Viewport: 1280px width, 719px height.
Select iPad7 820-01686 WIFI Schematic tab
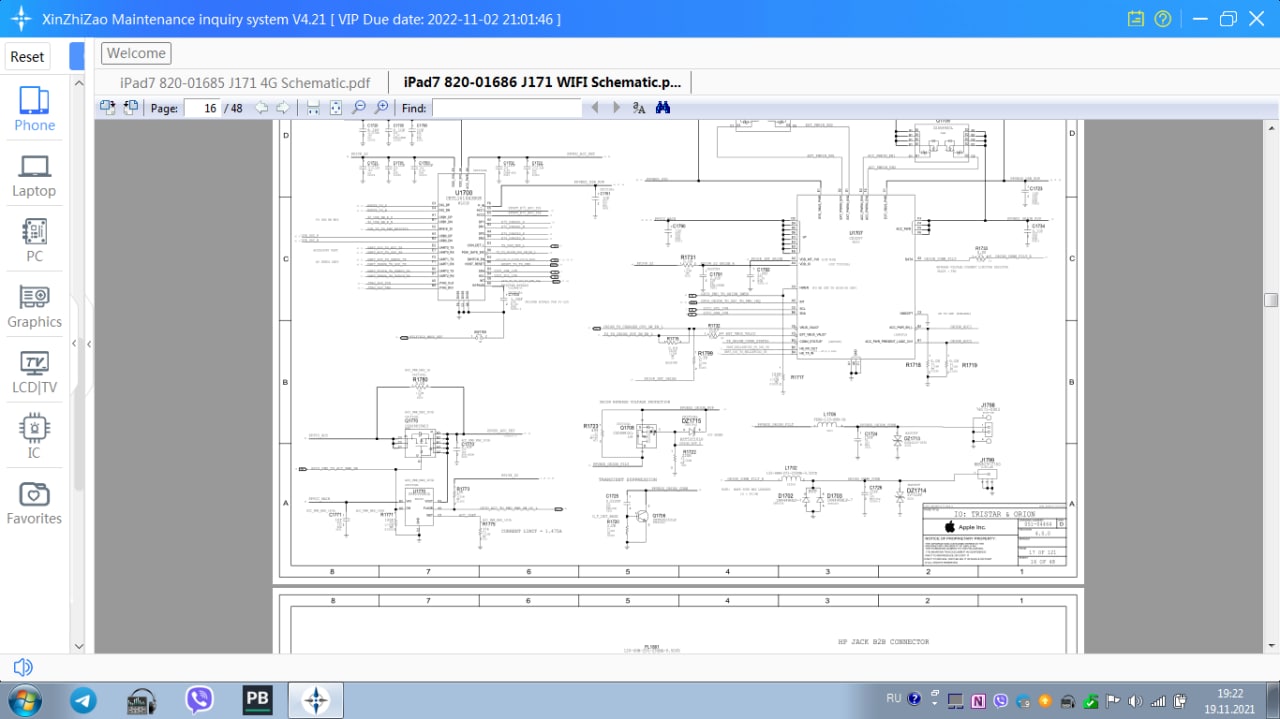tap(541, 83)
